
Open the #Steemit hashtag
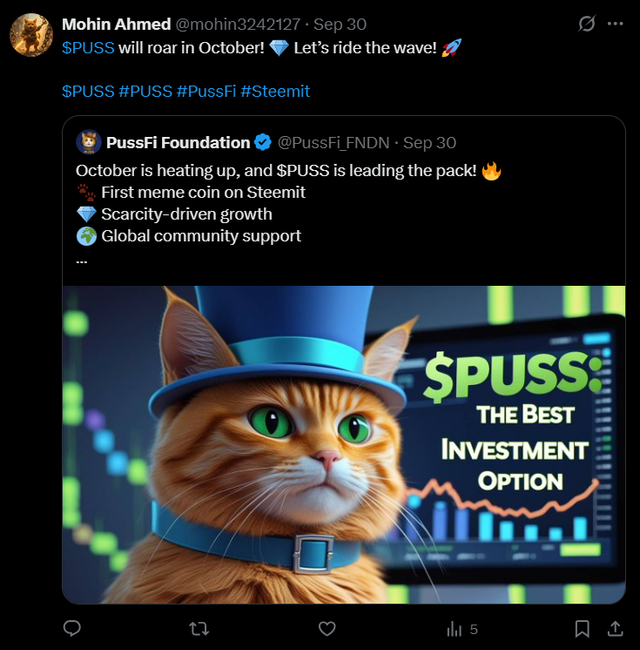(275, 91)
